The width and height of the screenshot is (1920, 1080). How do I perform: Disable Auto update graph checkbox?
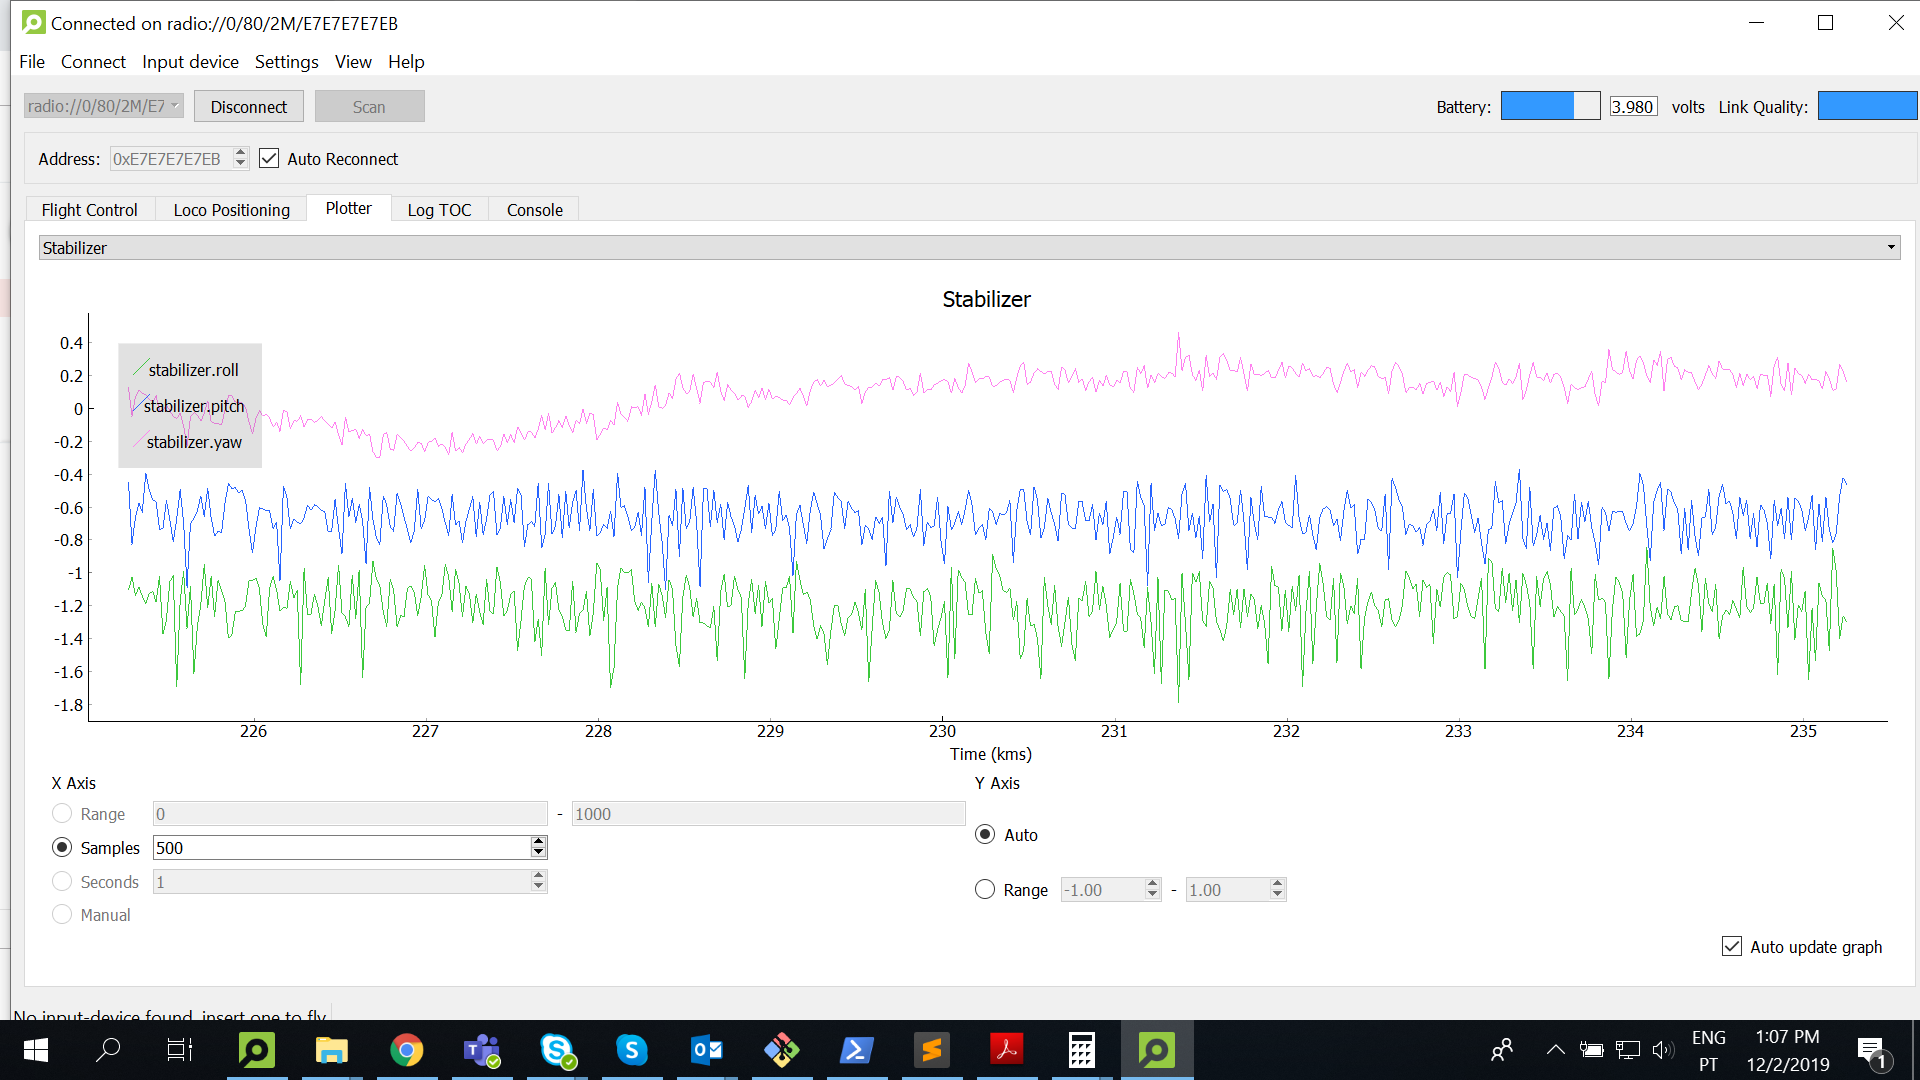coord(1732,947)
